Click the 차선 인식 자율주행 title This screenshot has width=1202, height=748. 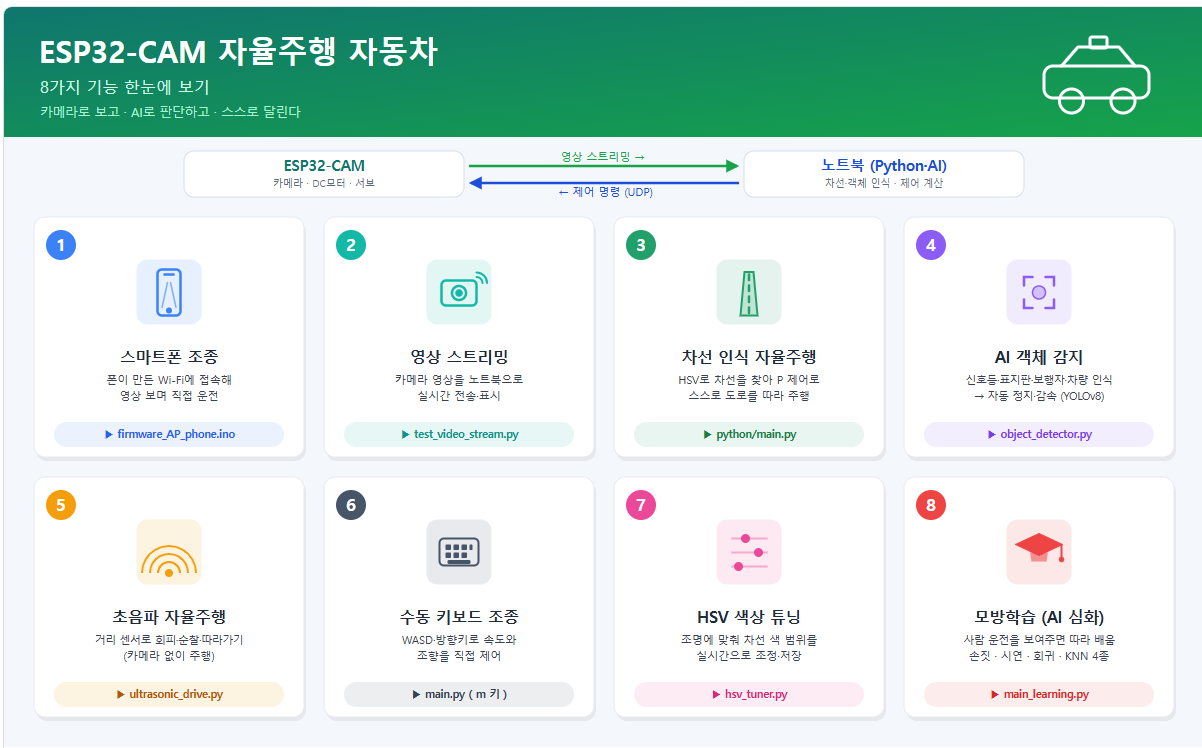click(749, 357)
